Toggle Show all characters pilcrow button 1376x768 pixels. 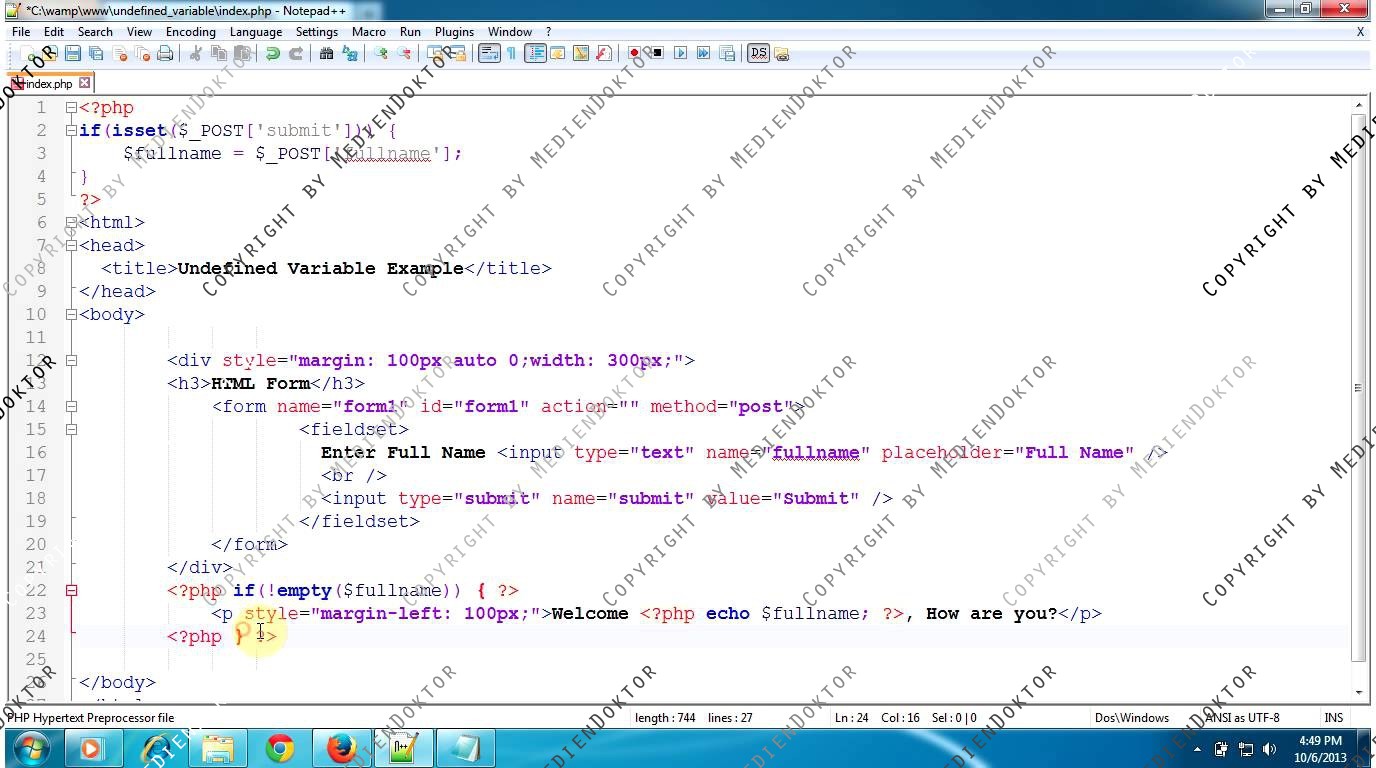click(x=511, y=54)
